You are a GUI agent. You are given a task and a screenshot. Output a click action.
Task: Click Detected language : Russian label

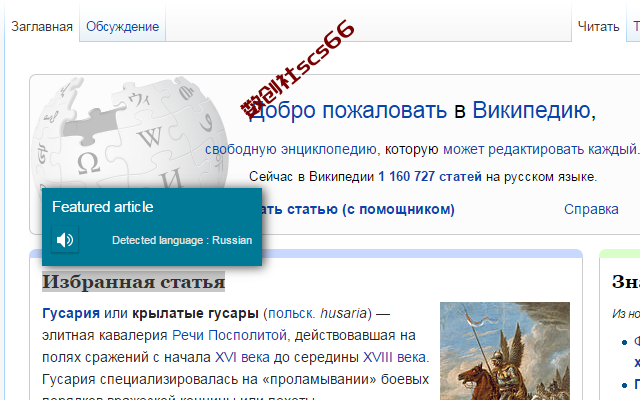point(182,240)
